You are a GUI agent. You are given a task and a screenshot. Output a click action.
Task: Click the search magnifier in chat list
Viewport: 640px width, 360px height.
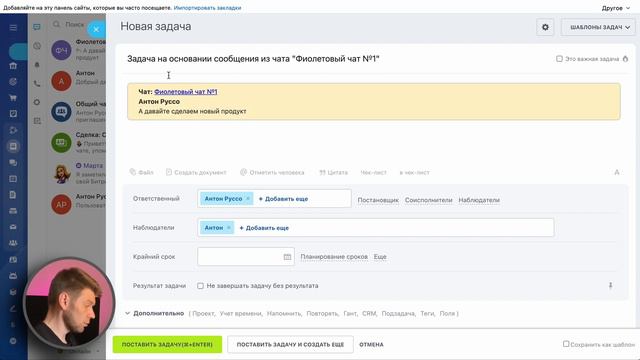click(x=56, y=24)
